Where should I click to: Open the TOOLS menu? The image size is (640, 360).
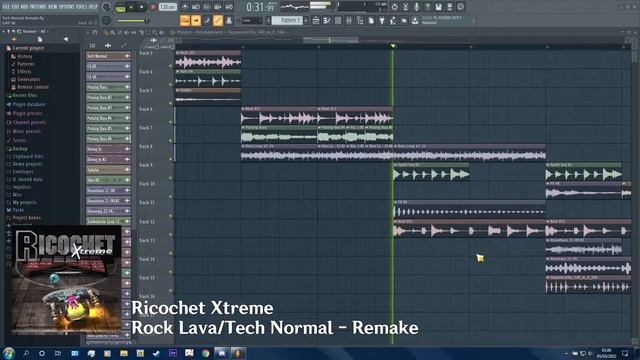click(x=82, y=7)
